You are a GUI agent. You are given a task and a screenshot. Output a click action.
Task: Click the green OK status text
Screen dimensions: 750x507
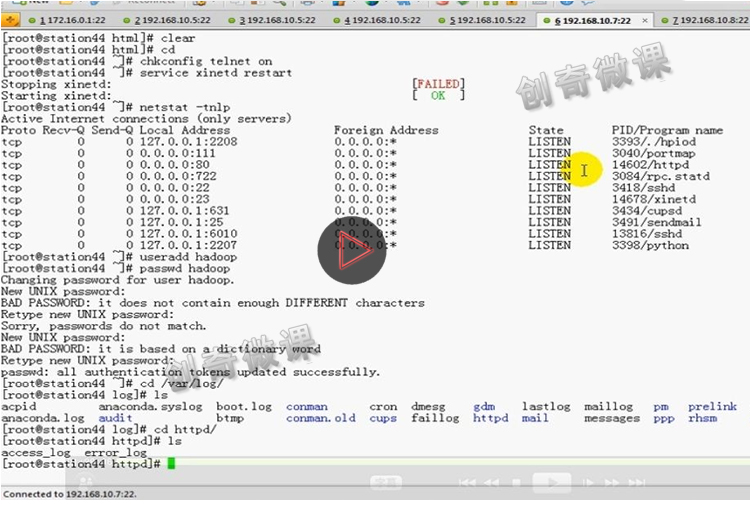point(438,95)
